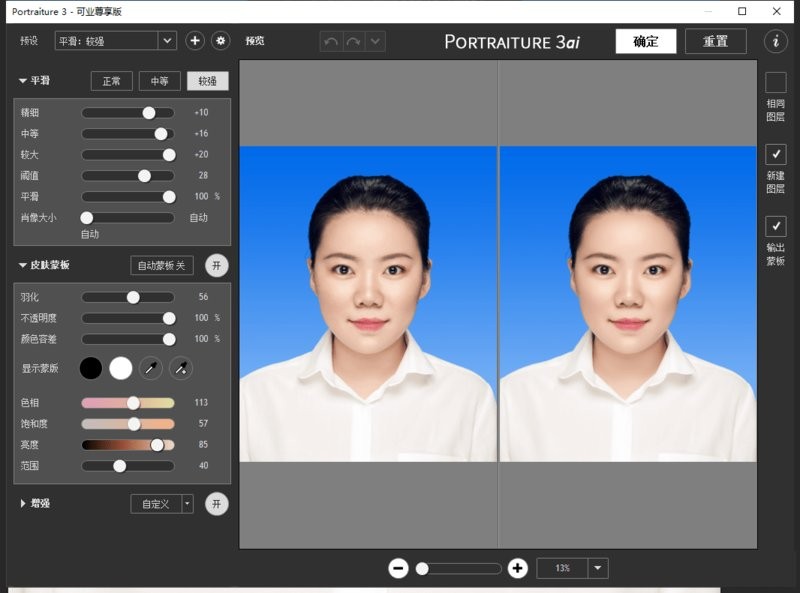Select the 正常 smoothing preset
800x593 pixels.
(x=111, y=81)
